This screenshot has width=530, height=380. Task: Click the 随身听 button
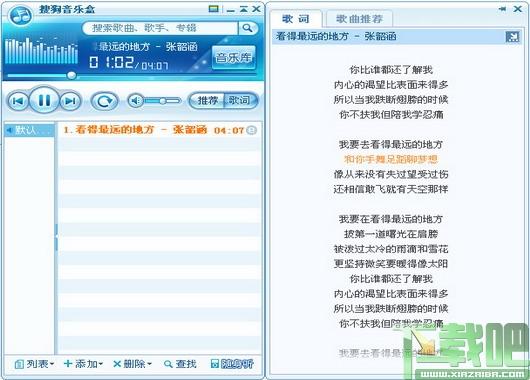(232, 364)
